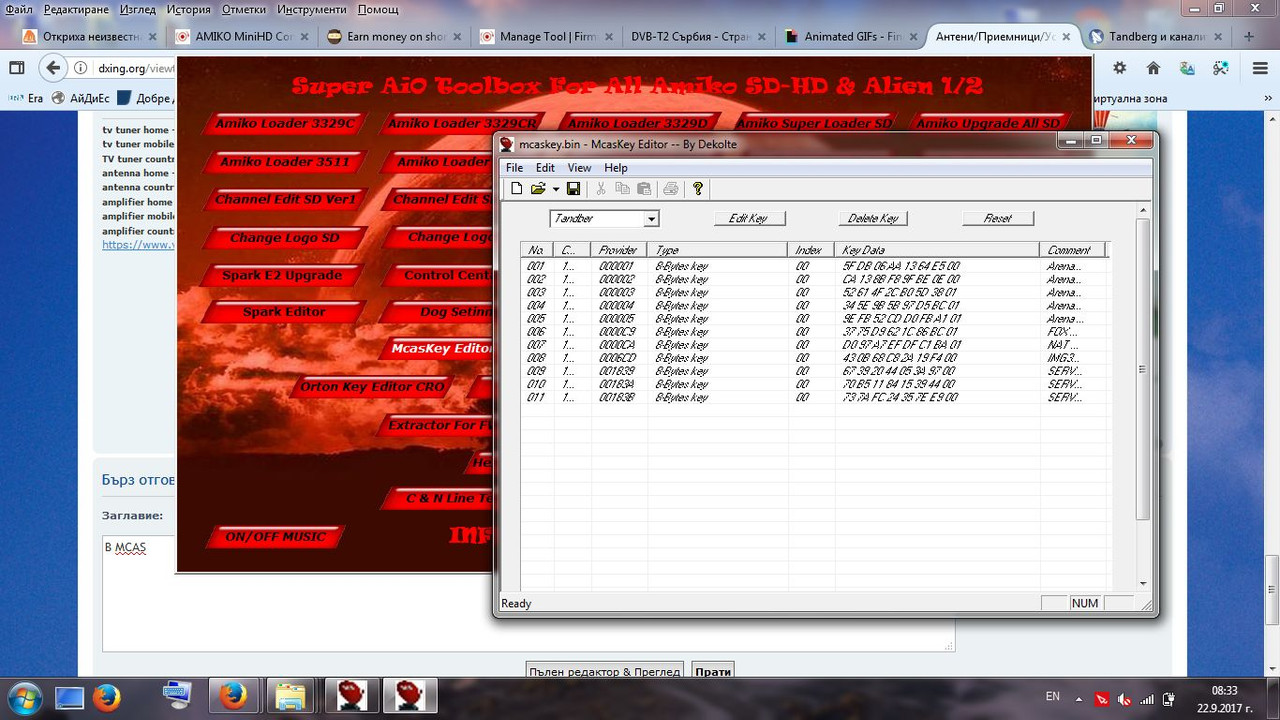
Task: Open Windows Explorer from the taskbar
Action: pyautogui.click(x=290, y=697)
